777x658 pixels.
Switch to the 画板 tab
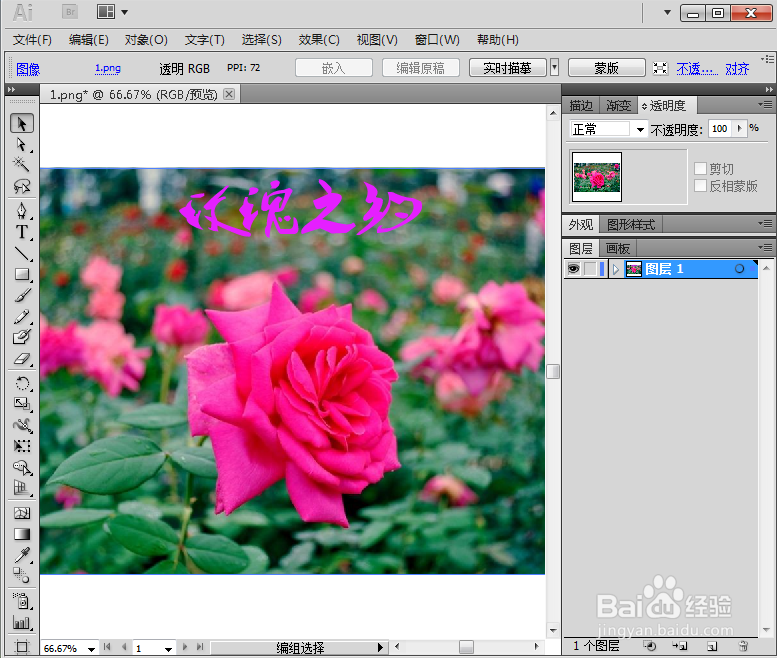617,248
